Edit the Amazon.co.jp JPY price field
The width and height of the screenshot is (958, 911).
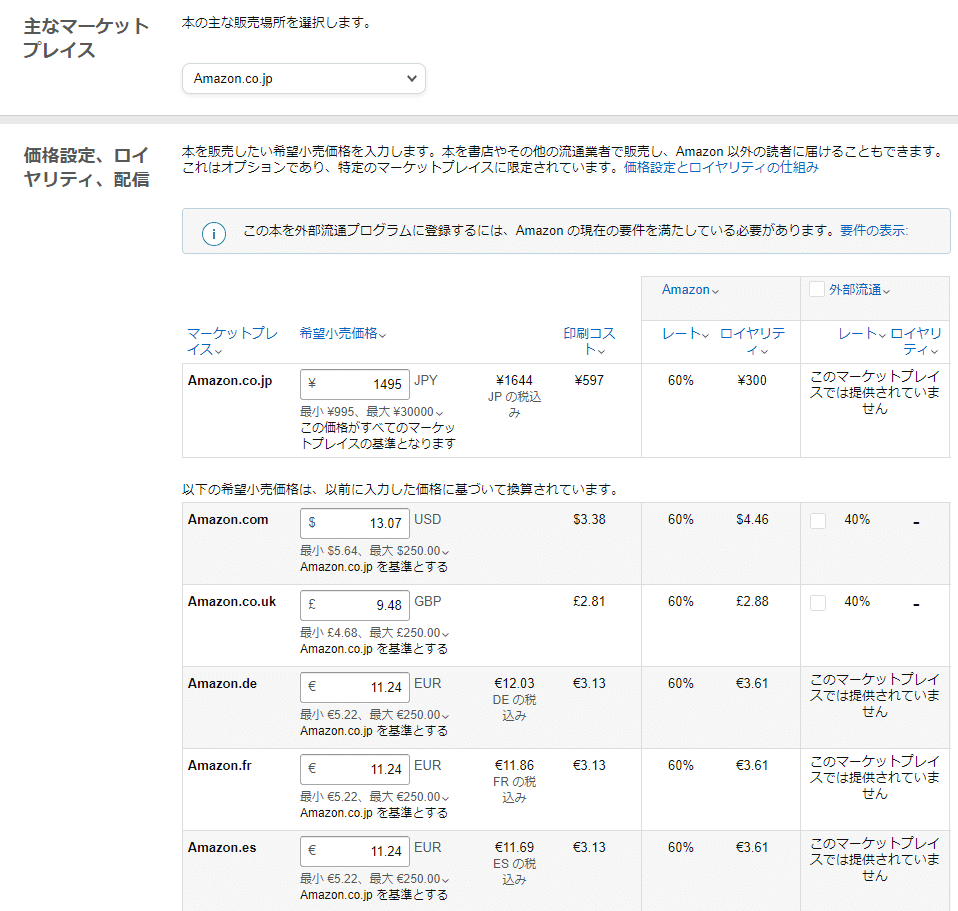(x=354, y=384)
